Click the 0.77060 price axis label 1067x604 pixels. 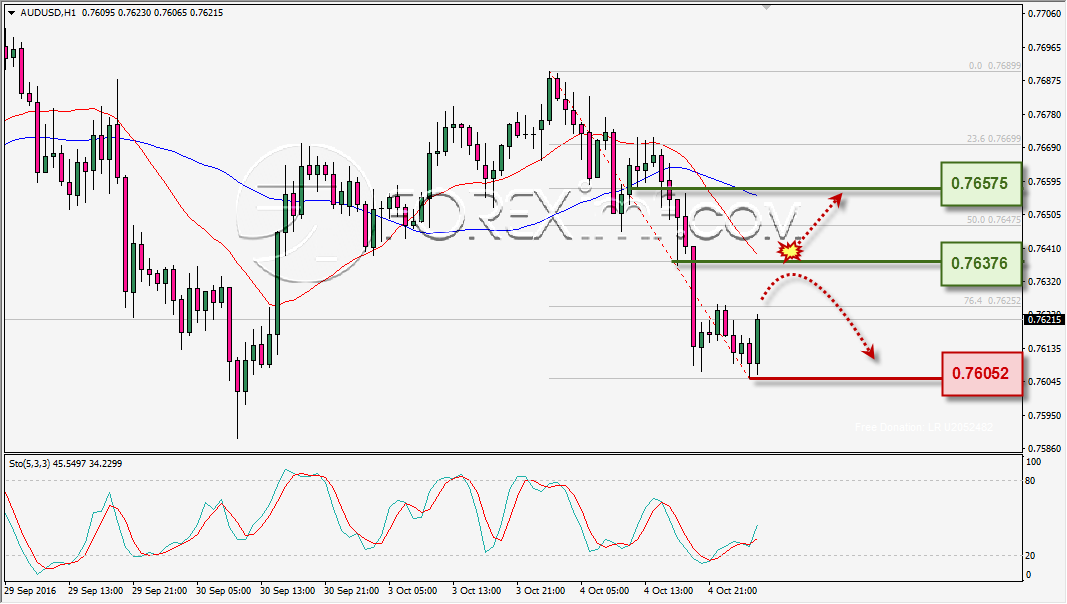(x=1045, y=14)
